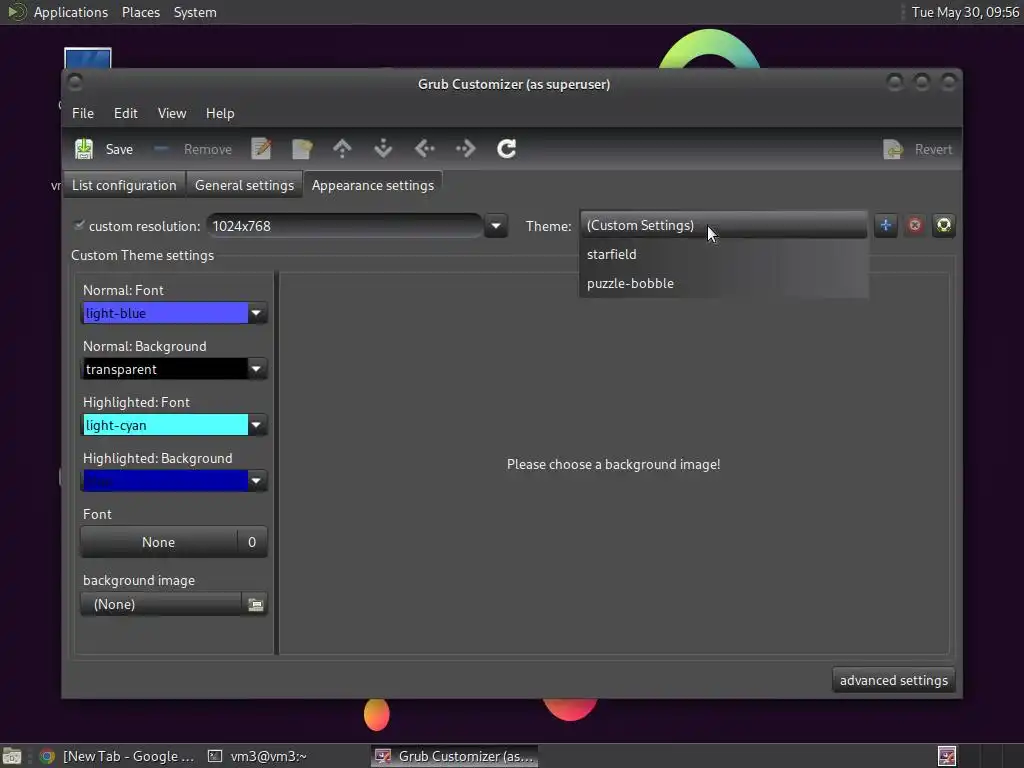
Task: Click the right arrow toolbar icon
Action: tap(466, 149)
